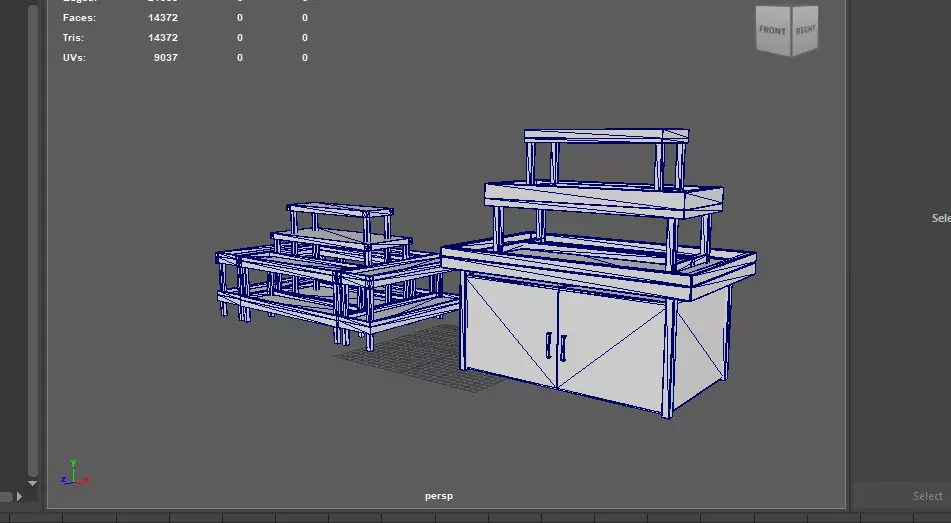Click the FRONT face of the view cube

click(773, 30)
